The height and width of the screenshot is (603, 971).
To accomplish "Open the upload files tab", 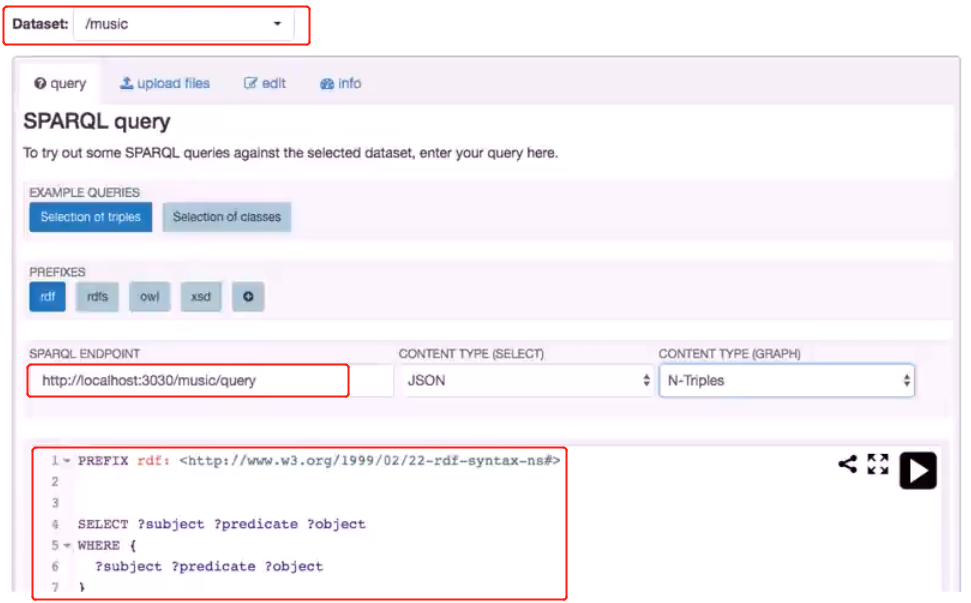I will tap(165, 84).
